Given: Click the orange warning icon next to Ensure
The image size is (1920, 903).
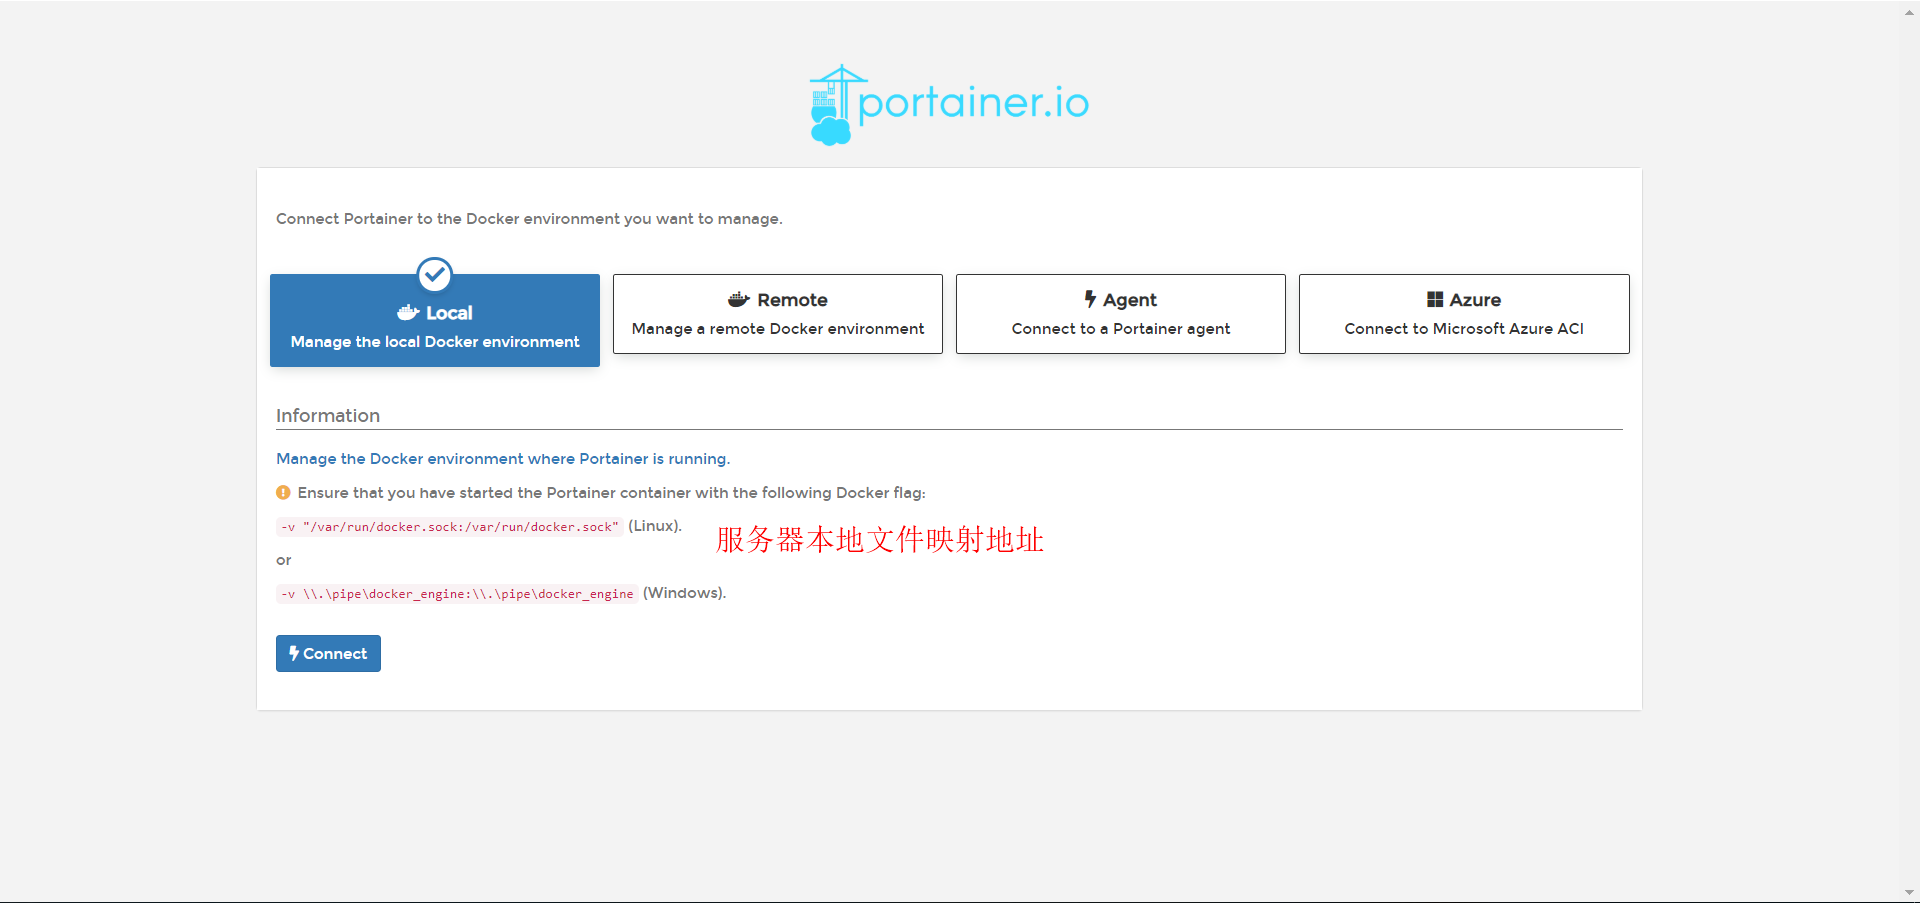Looking at the screenshot, I should click(x=283, y=492).
